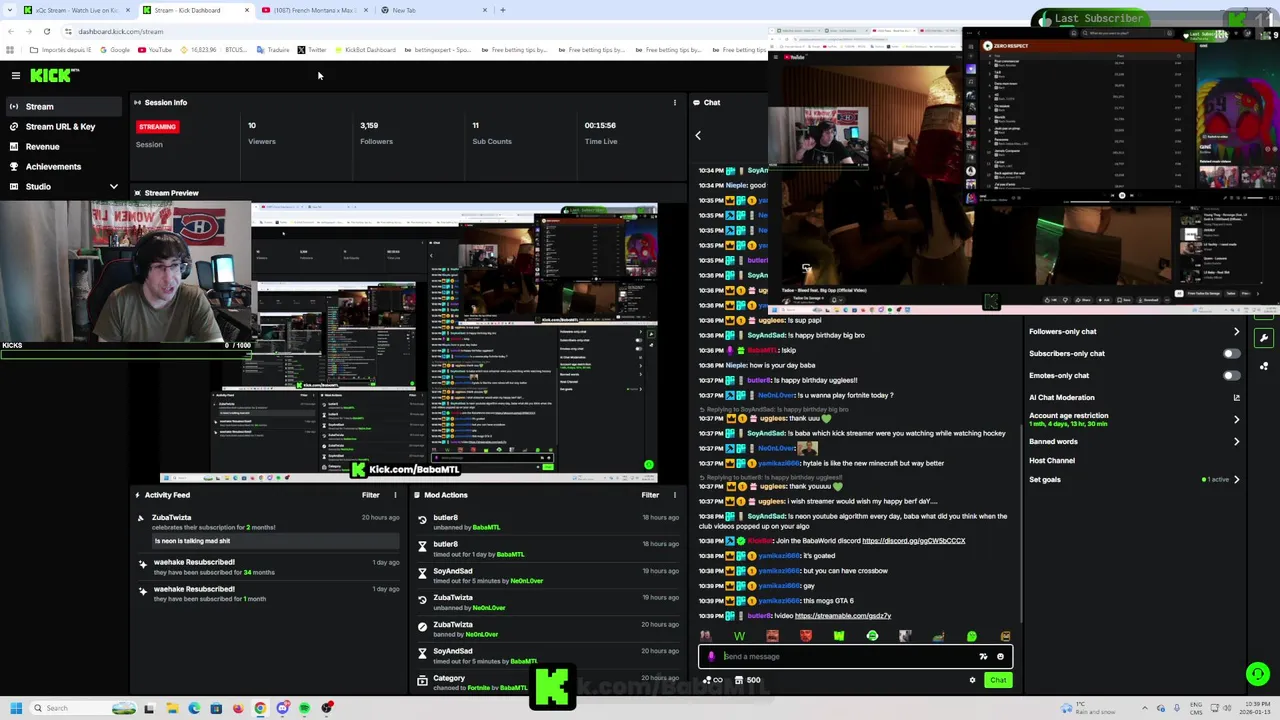Open Achievements page
1280x720 pixels.
pyautogui.click(x=62, y=166)
